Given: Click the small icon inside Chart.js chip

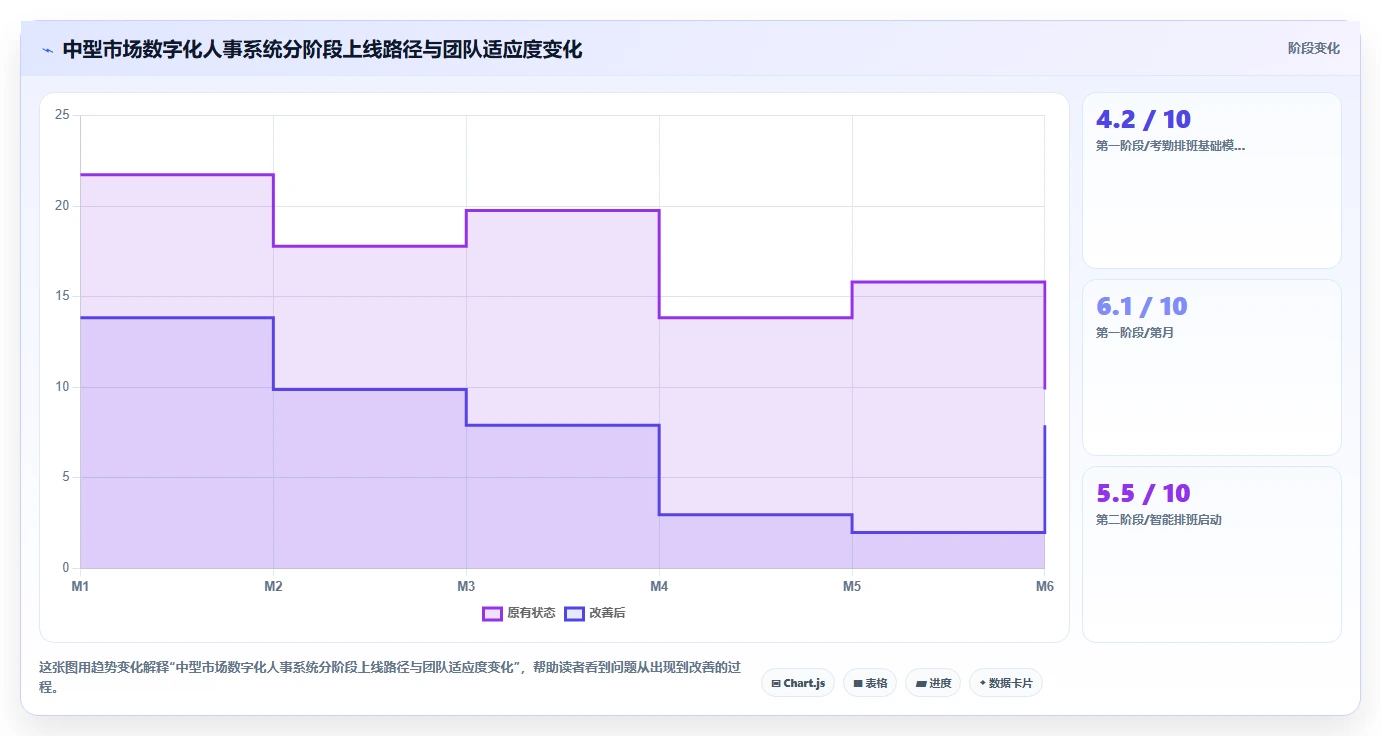Looking at the screenshot, I should point(776,684).
